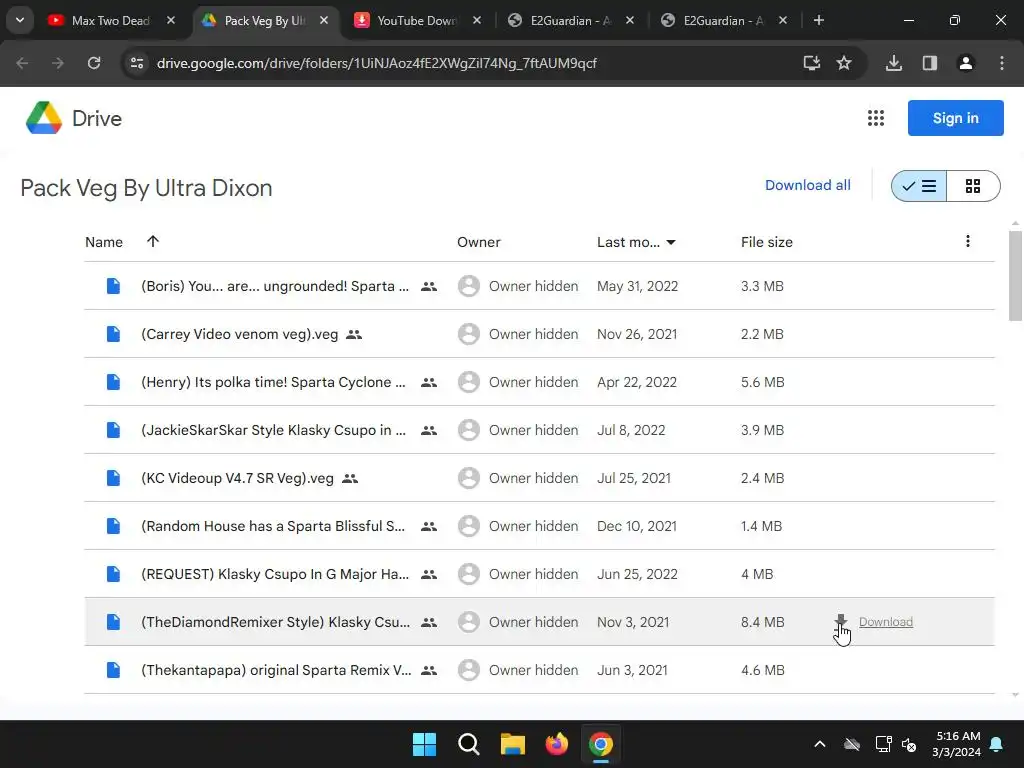Viewport: 1024px width, 768px height.
Task: Click the file icon for (Thekantapapa) original Sparta row
Action: pyautogui.click(x=114, y=670)
